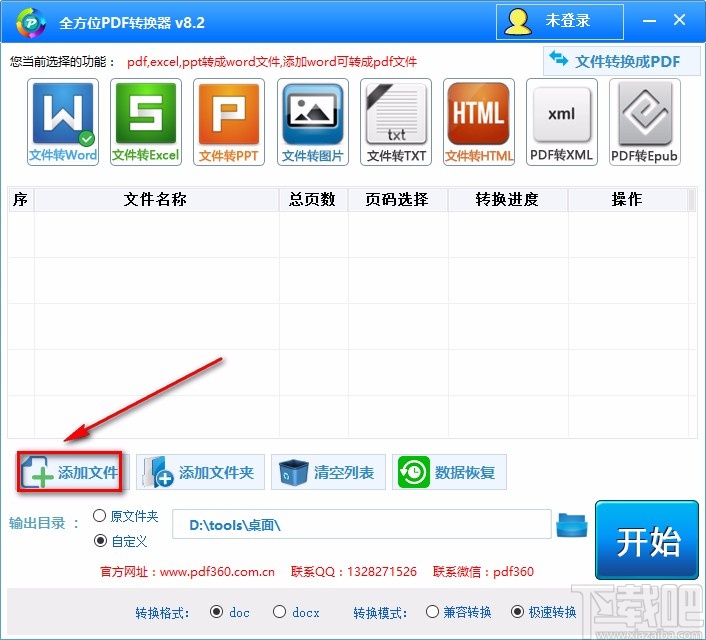Click the 序 column header
Viewport: 706px width, 640px height.
(21, 199)
